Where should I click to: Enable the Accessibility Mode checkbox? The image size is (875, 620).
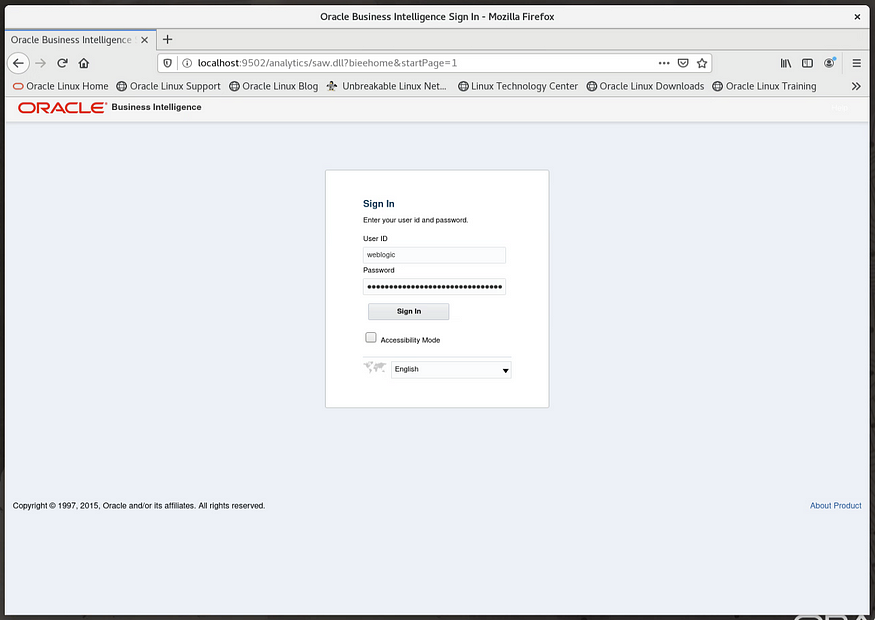[x=371, y=338]
